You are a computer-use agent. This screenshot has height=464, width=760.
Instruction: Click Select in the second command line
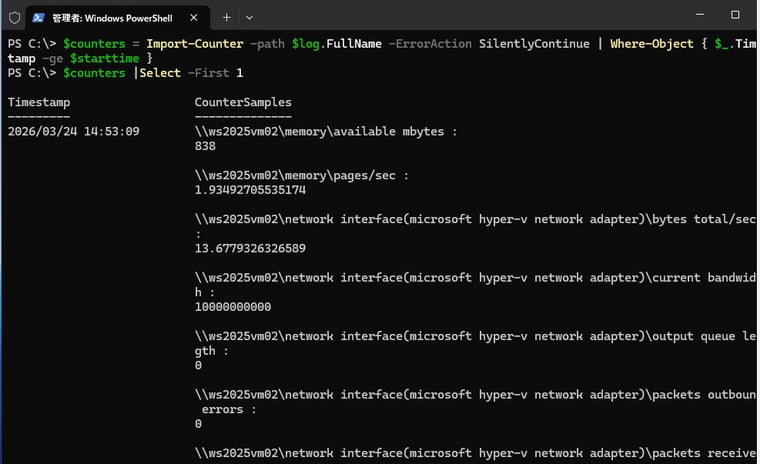tap(160, 73)
